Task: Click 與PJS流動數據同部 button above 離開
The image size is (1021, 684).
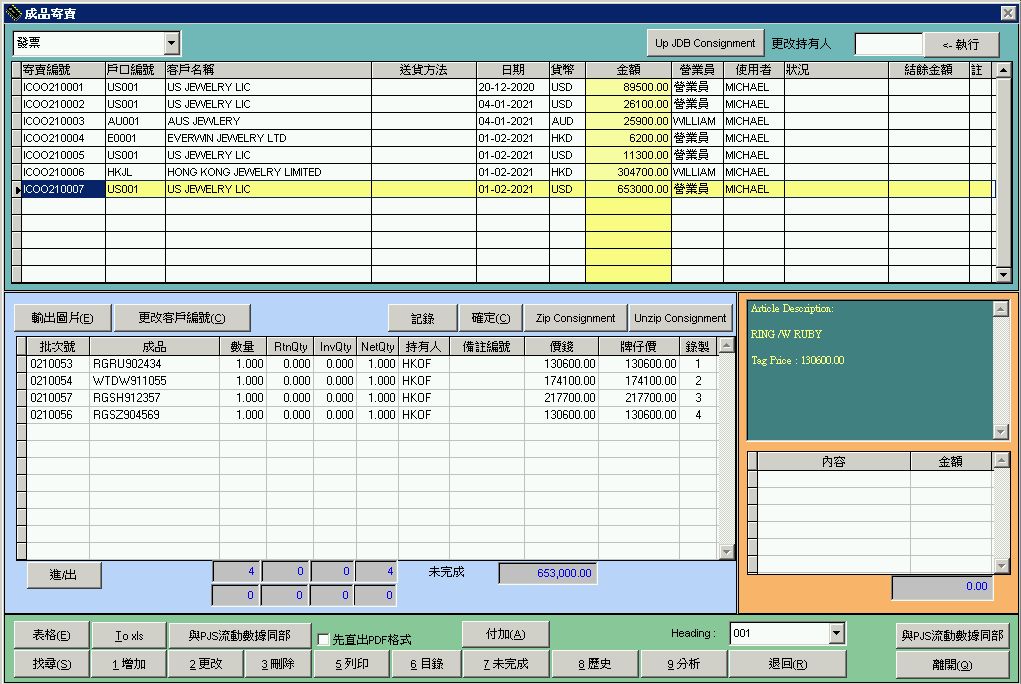Action: (952, 635)
